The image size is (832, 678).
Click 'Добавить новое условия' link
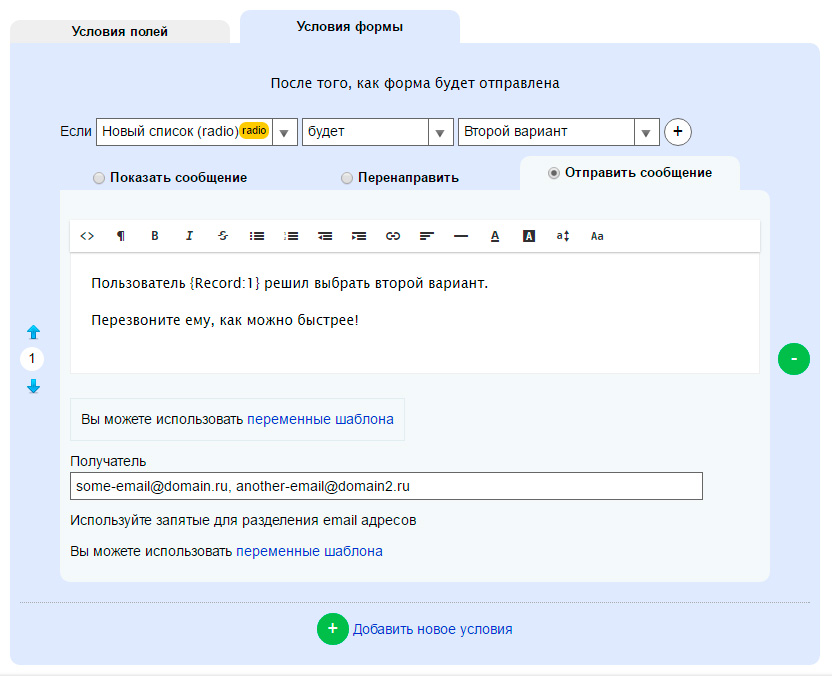pos(432,629)
